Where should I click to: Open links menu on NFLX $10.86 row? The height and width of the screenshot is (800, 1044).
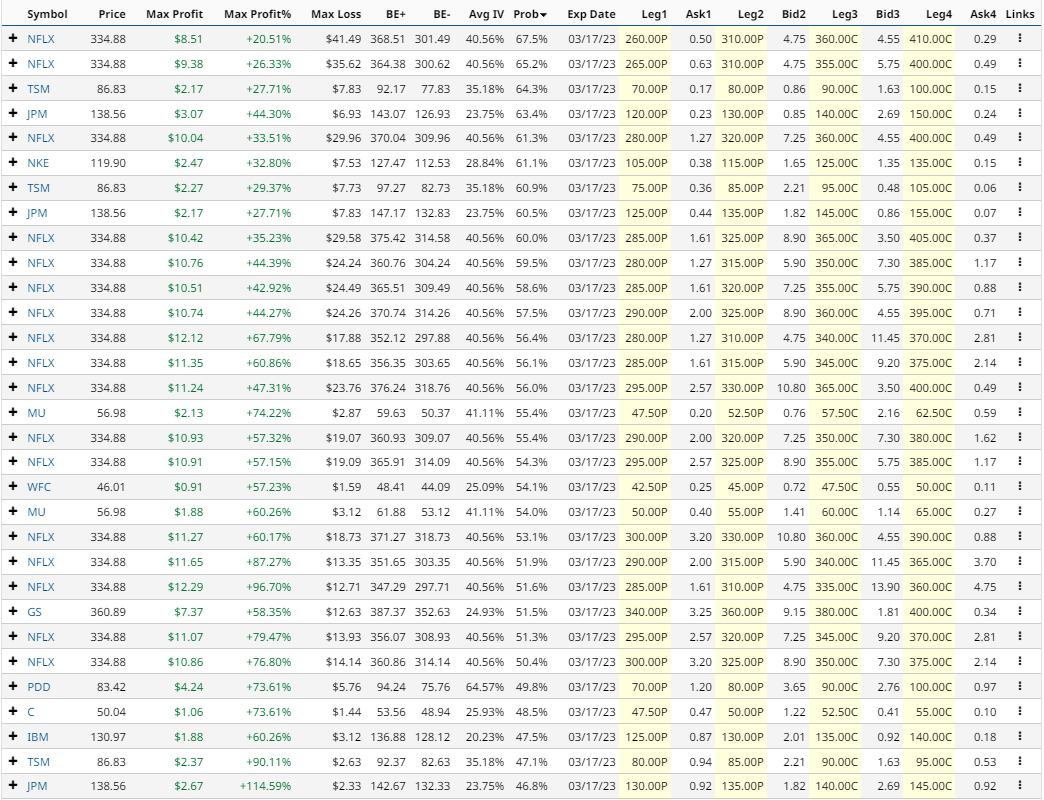1019,662
